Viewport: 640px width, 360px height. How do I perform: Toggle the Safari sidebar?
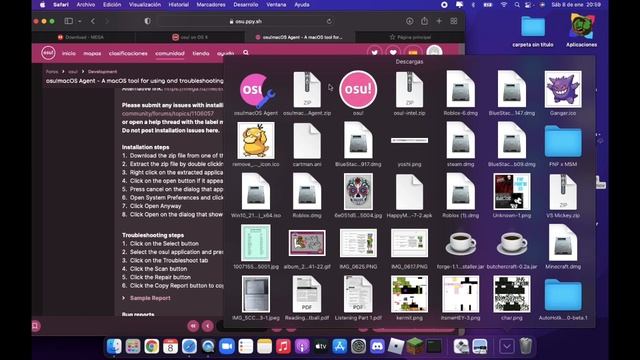click(69, 21)
